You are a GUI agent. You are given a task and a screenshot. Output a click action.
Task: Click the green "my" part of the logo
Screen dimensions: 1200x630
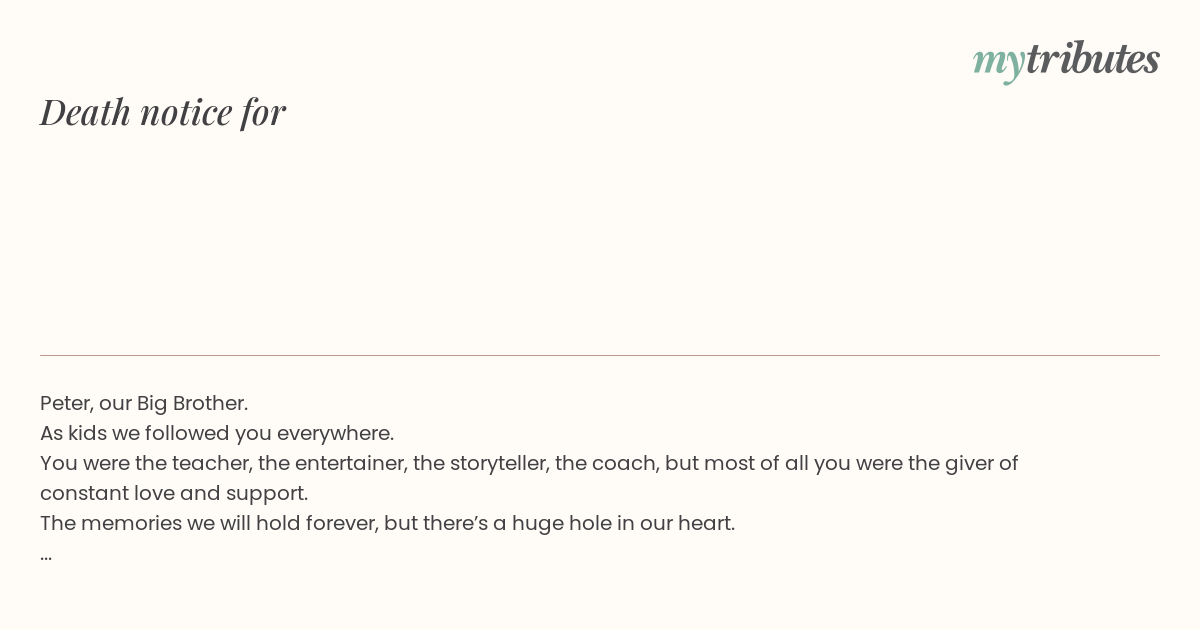(x=998, y=63)
